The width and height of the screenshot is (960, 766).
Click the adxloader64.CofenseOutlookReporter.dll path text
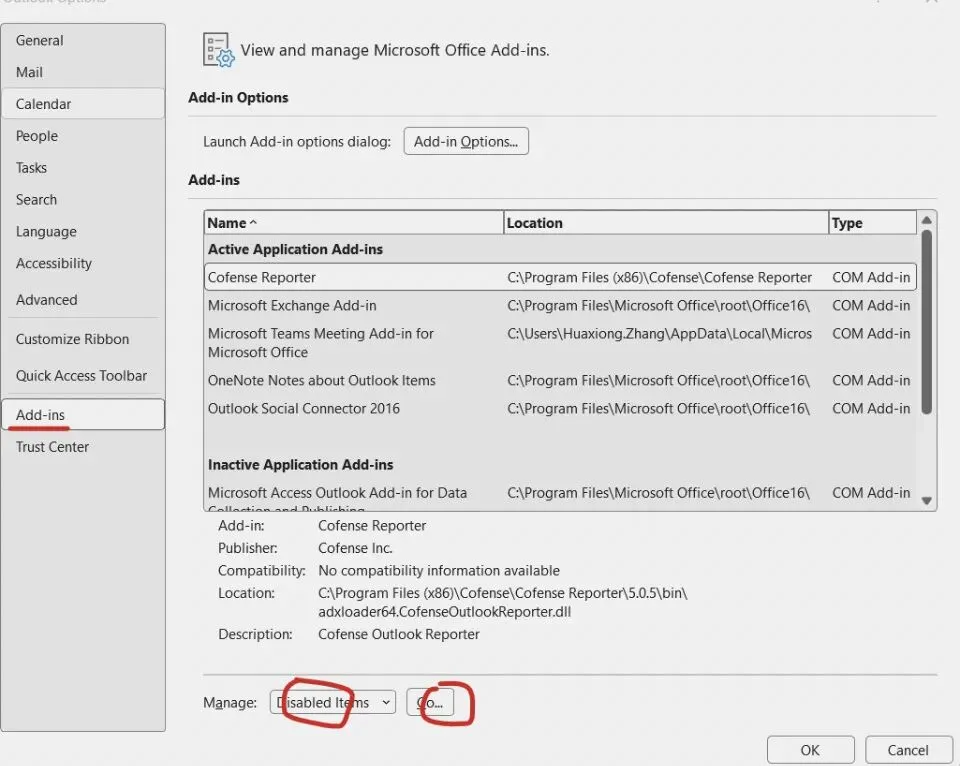(x=444, y=612)
